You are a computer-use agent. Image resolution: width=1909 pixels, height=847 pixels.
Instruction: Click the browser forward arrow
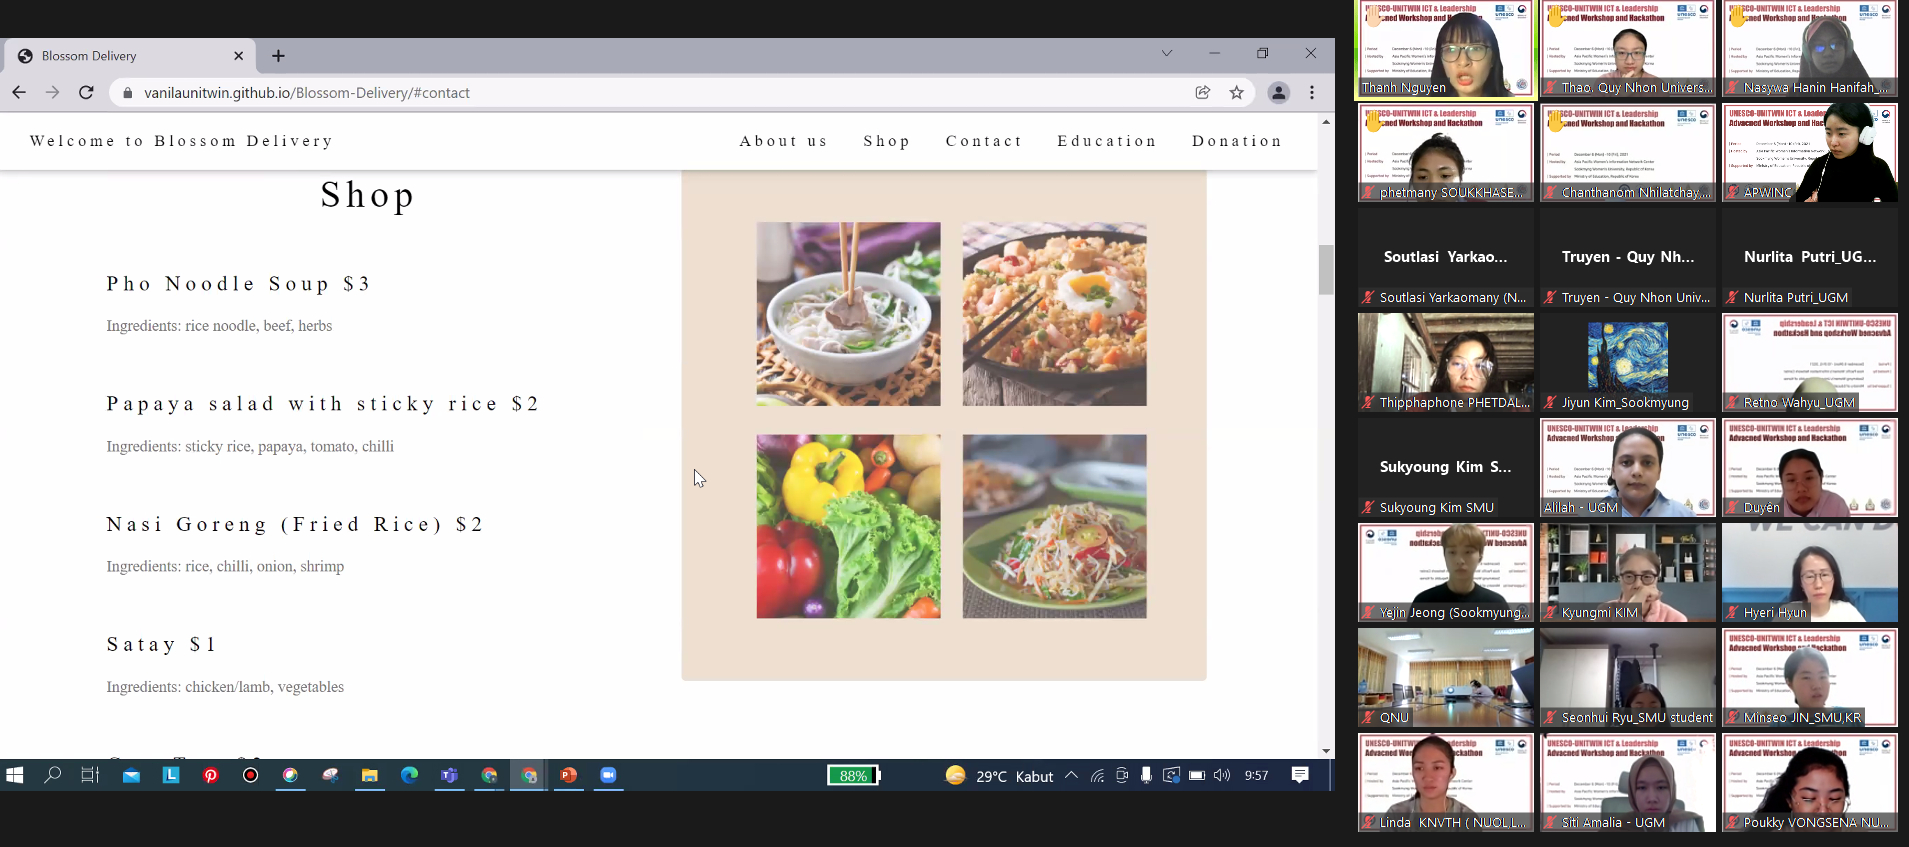coord(52,92)
